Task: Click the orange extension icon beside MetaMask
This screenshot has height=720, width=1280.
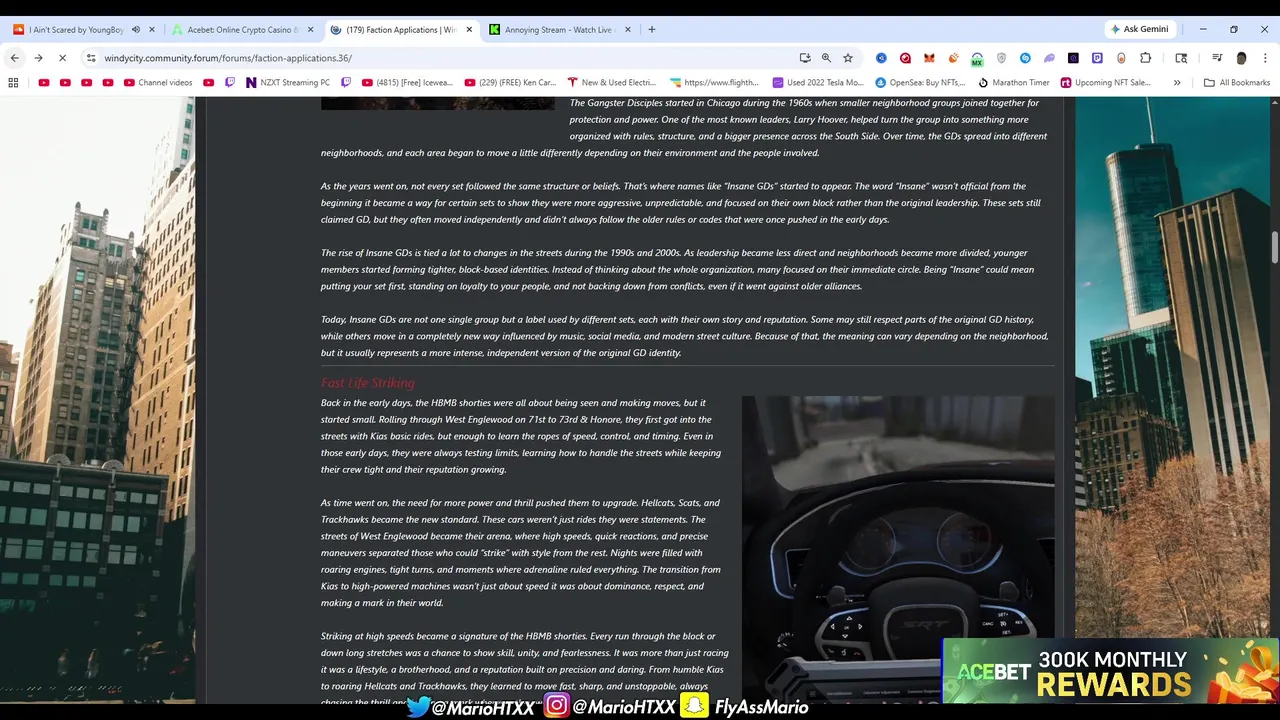Action: coord(953,58)
